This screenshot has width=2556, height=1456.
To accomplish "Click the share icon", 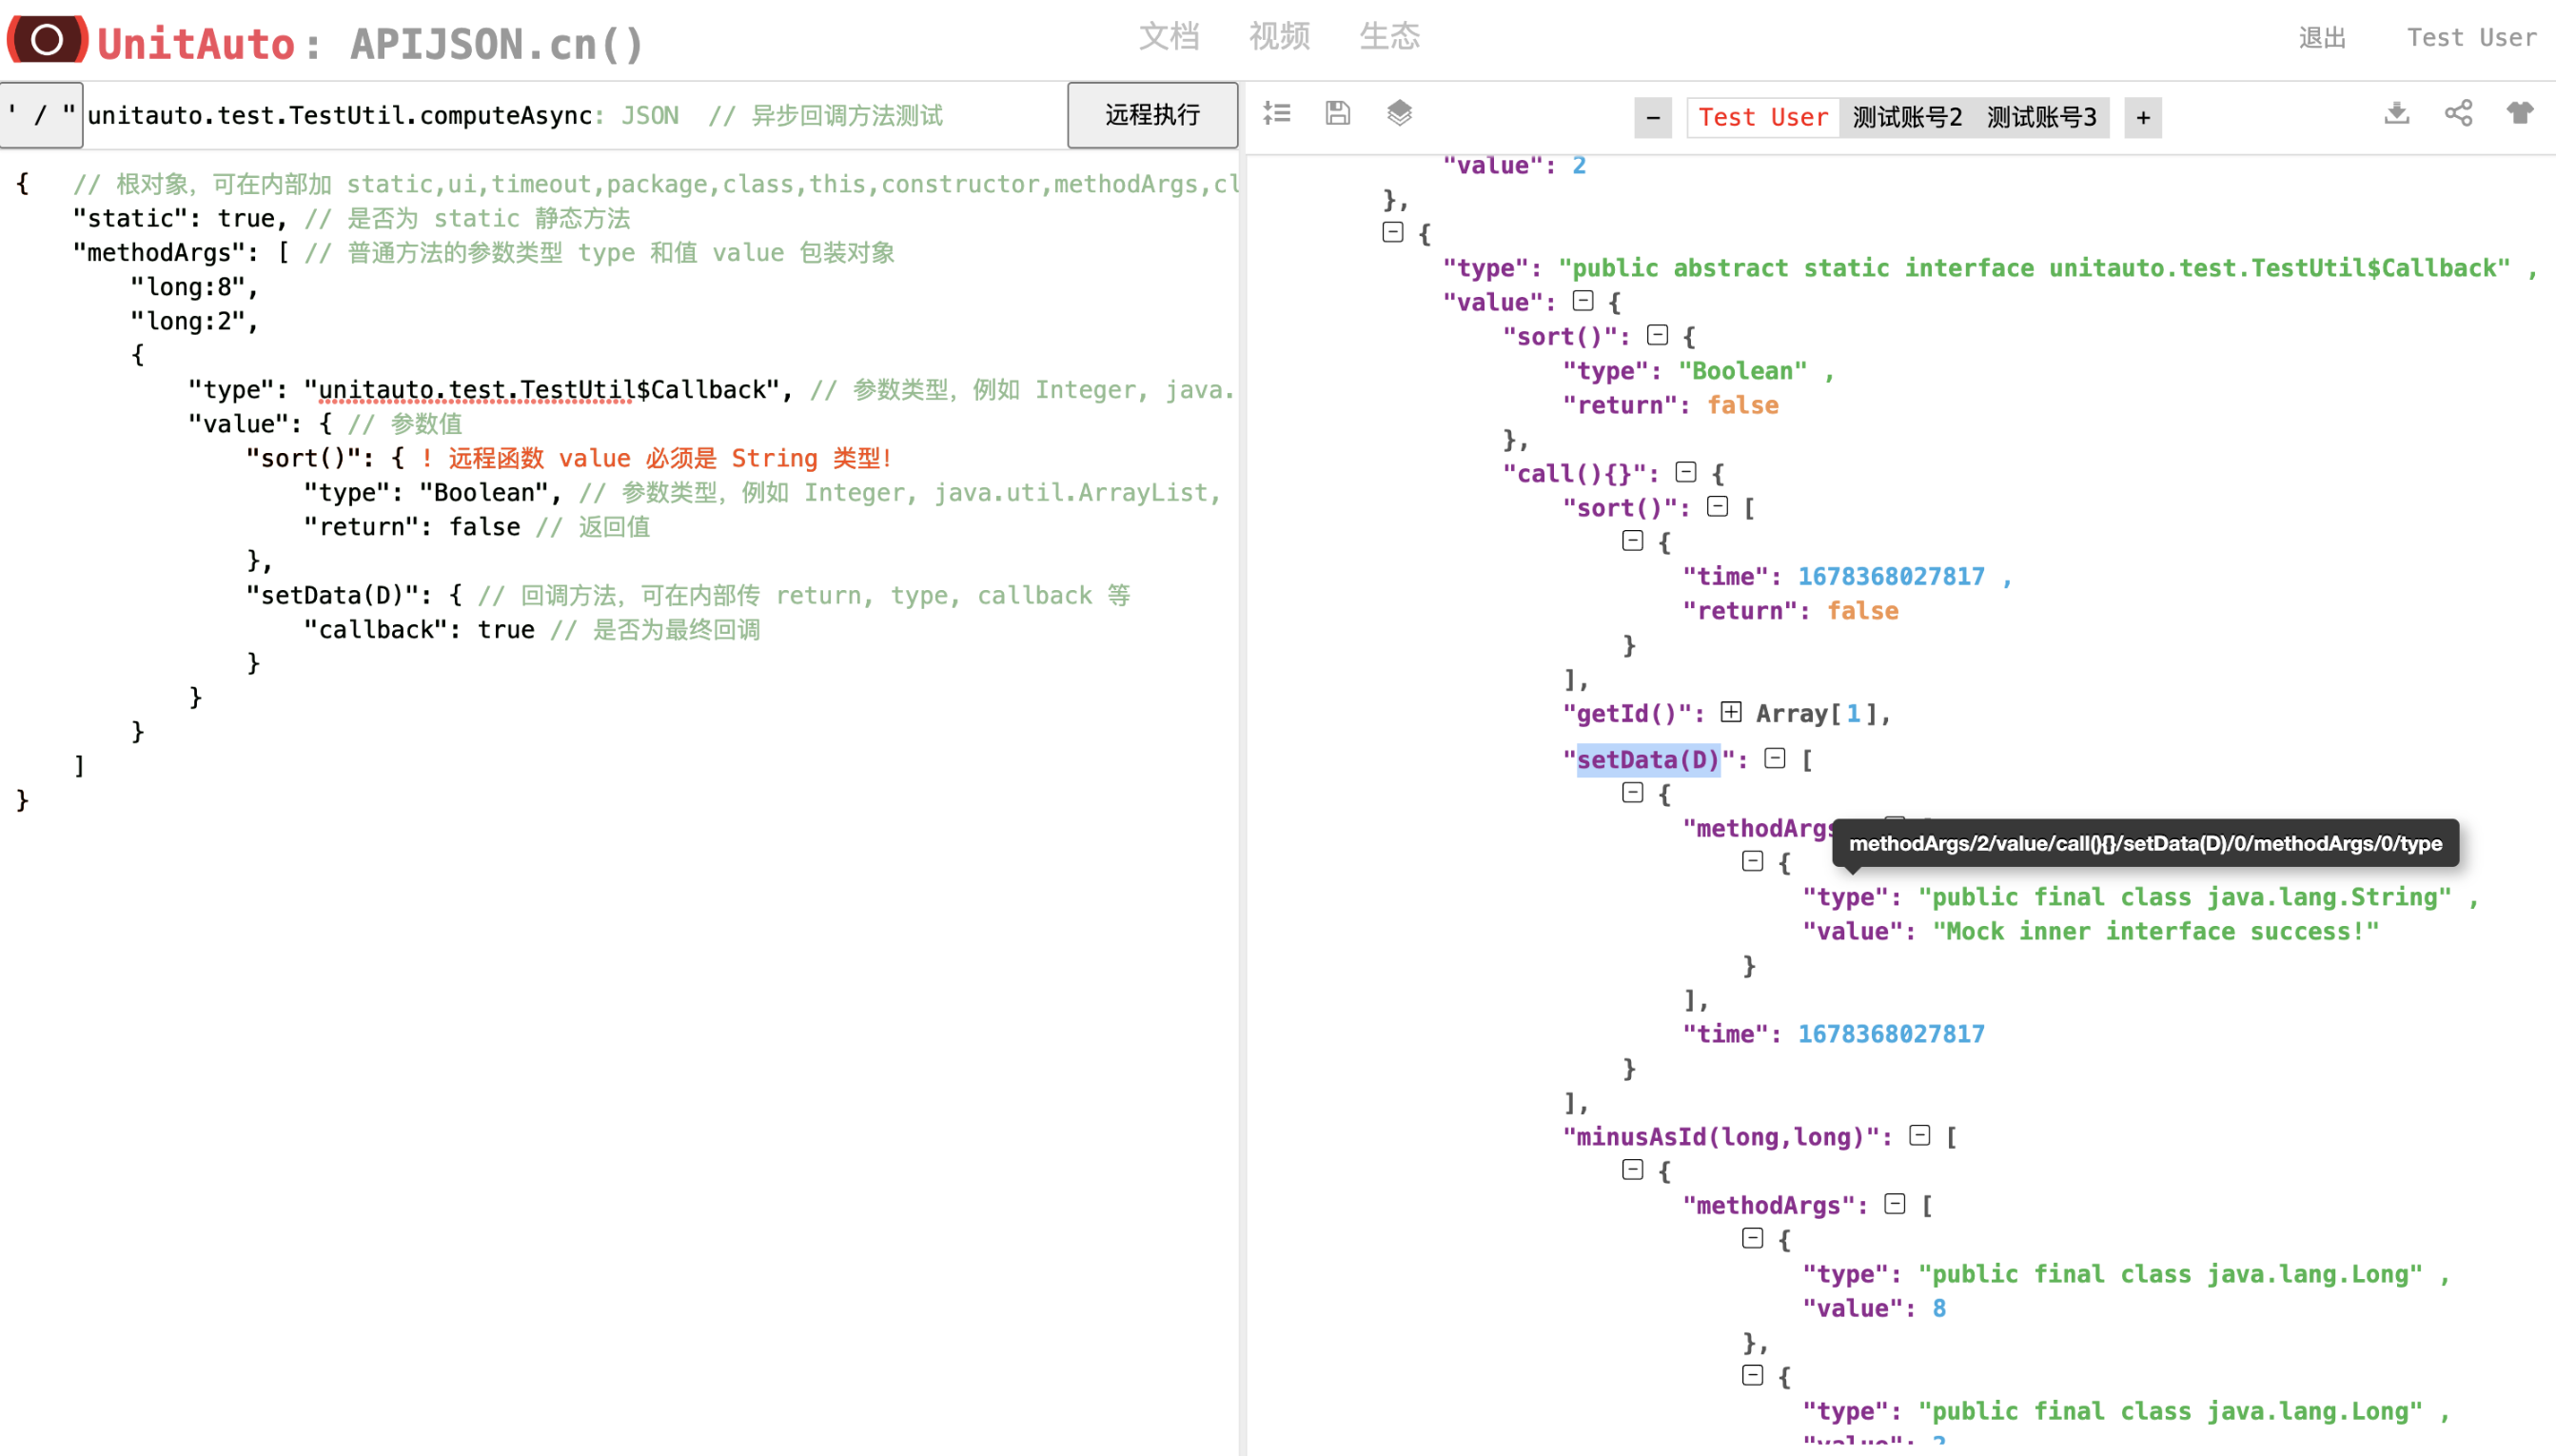I will click(x=2459, y=114).
